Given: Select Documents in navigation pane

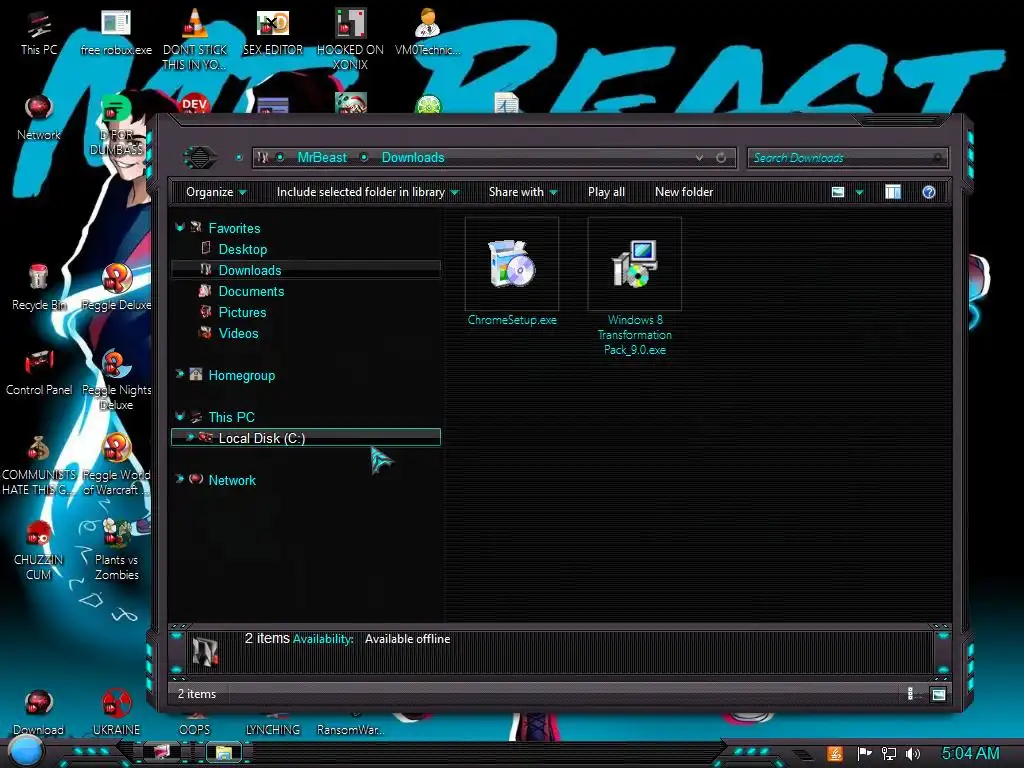Looking at the screenshot, I should [x=251, y=291].
